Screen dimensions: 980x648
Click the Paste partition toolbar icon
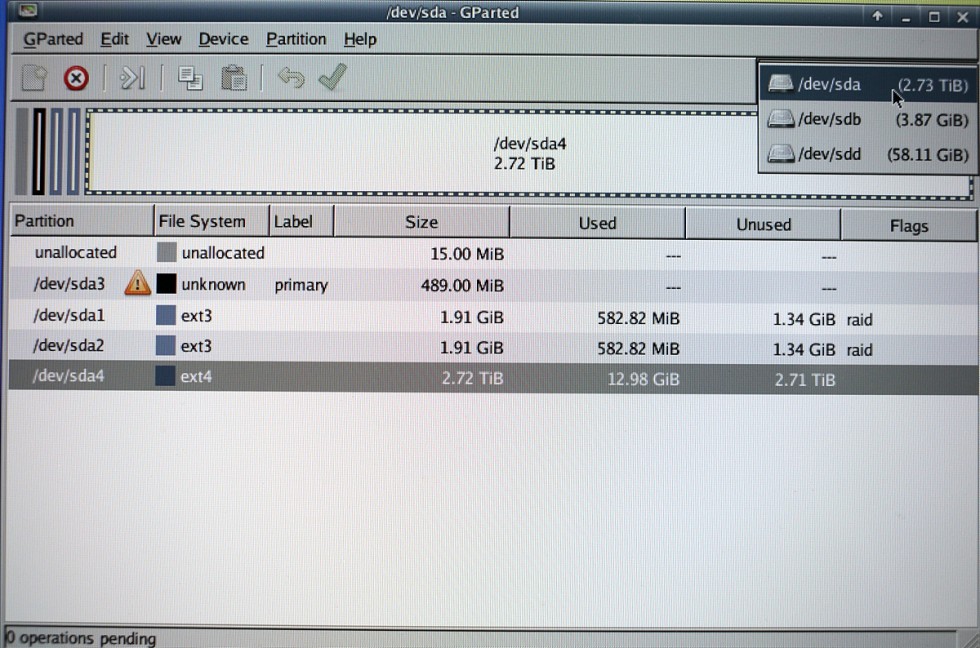point(234,78)
